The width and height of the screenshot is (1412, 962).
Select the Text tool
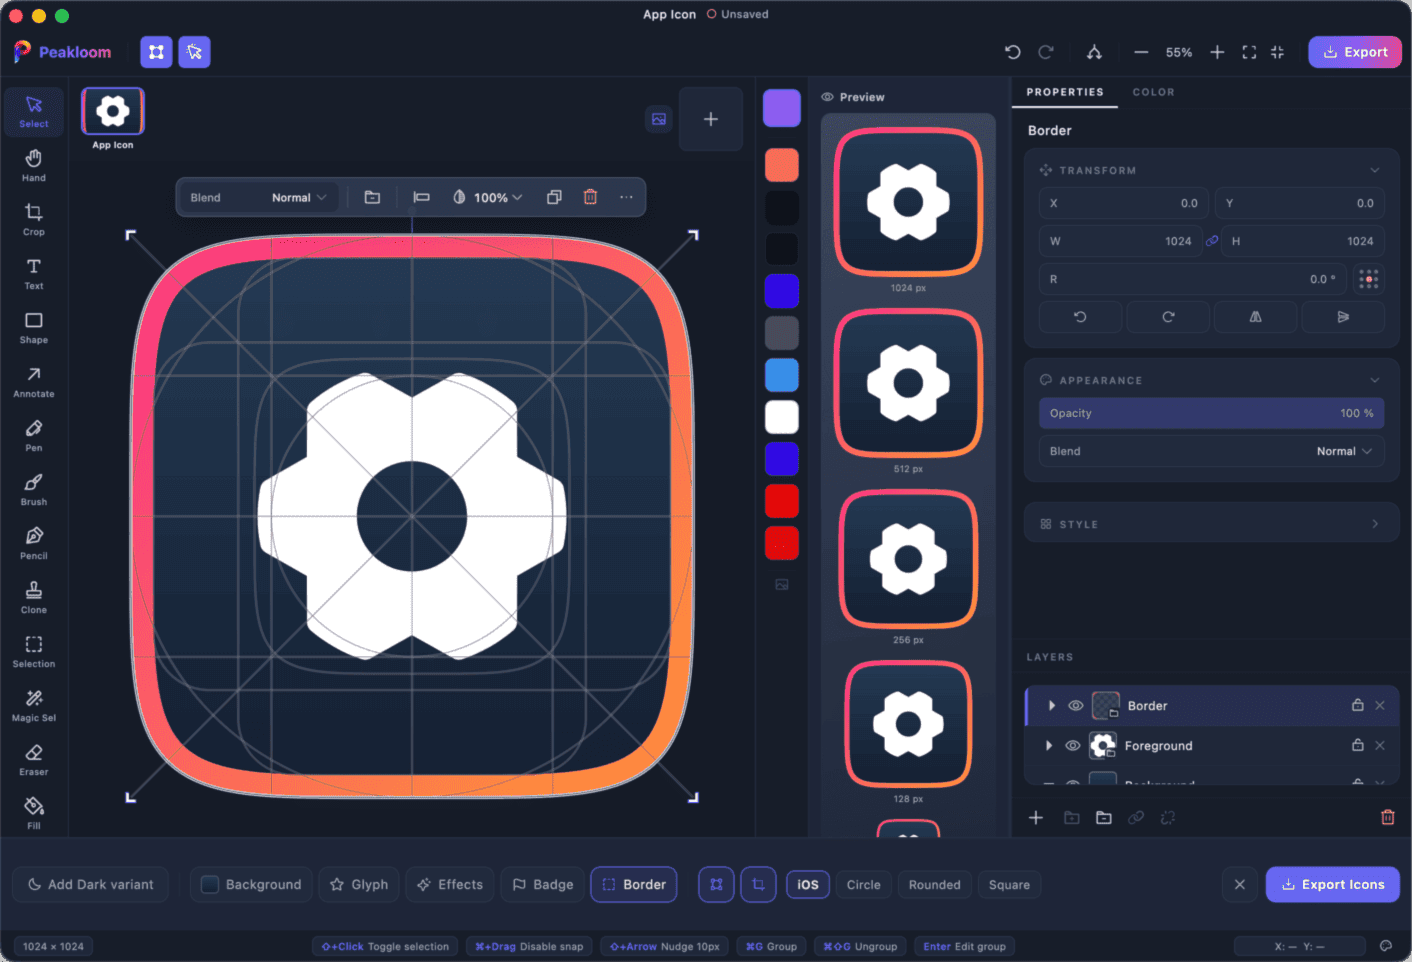[34, 274]
